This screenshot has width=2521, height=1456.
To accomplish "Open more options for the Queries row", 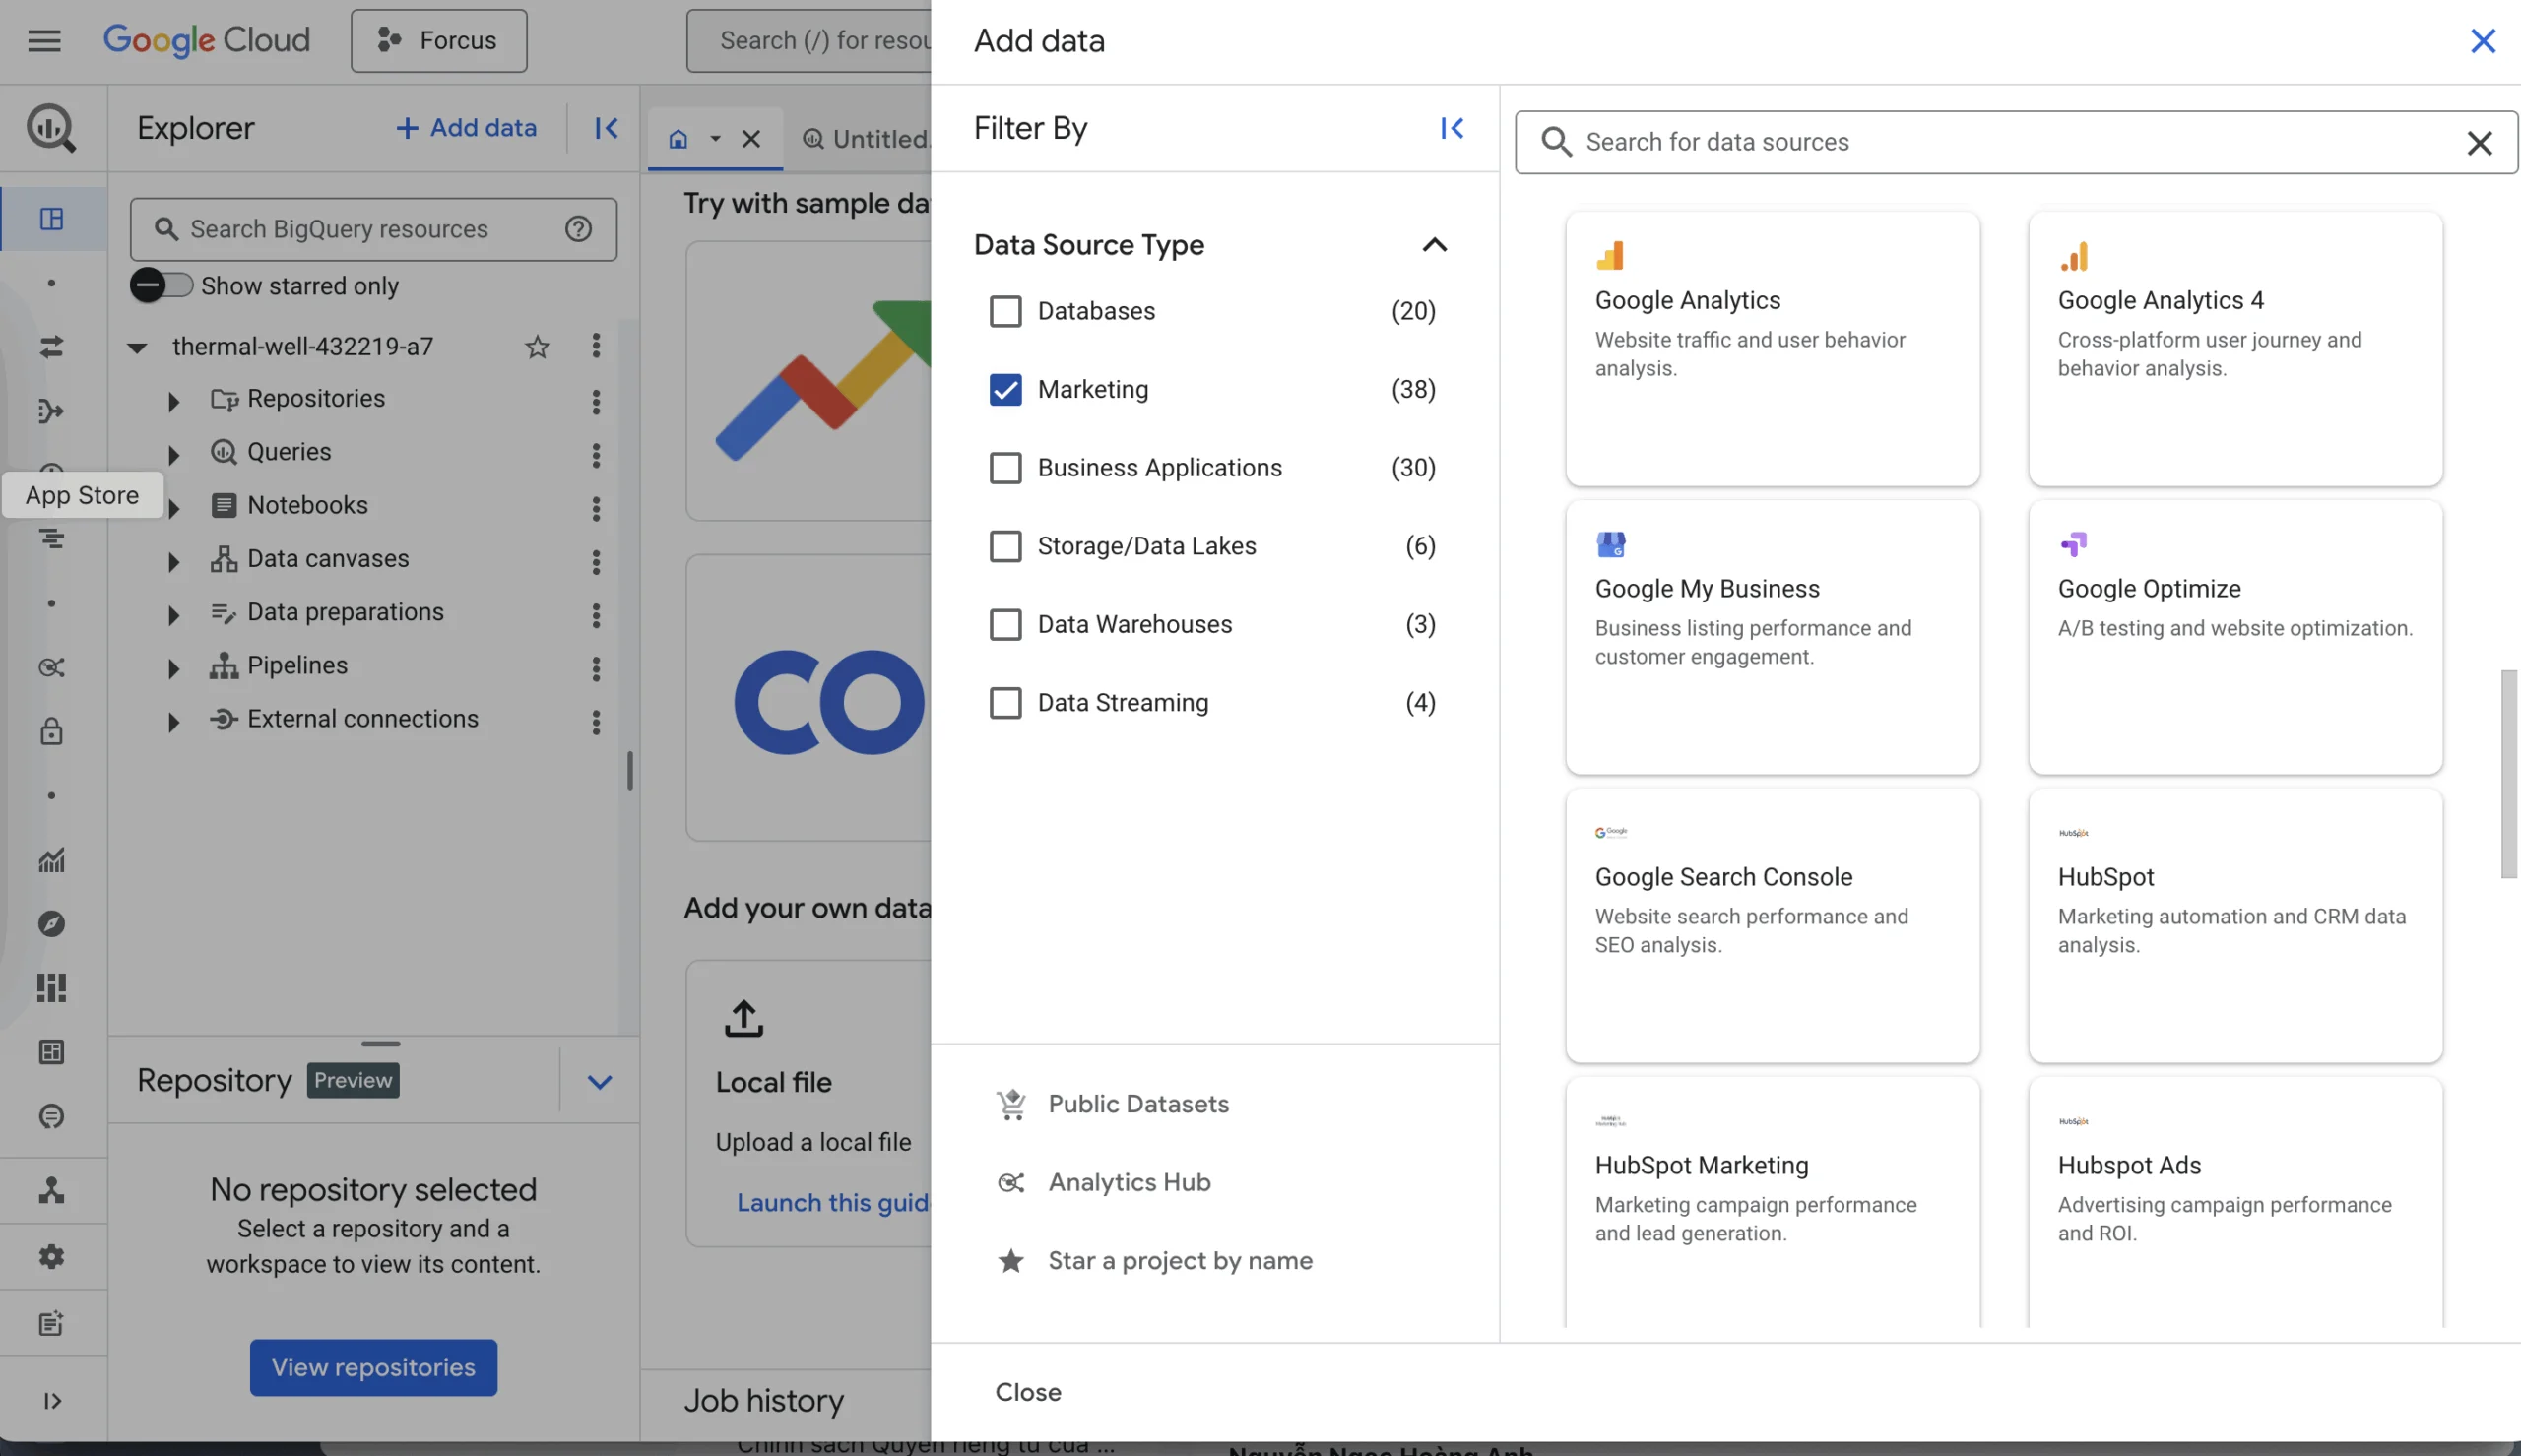I will [x=596, y=453].
